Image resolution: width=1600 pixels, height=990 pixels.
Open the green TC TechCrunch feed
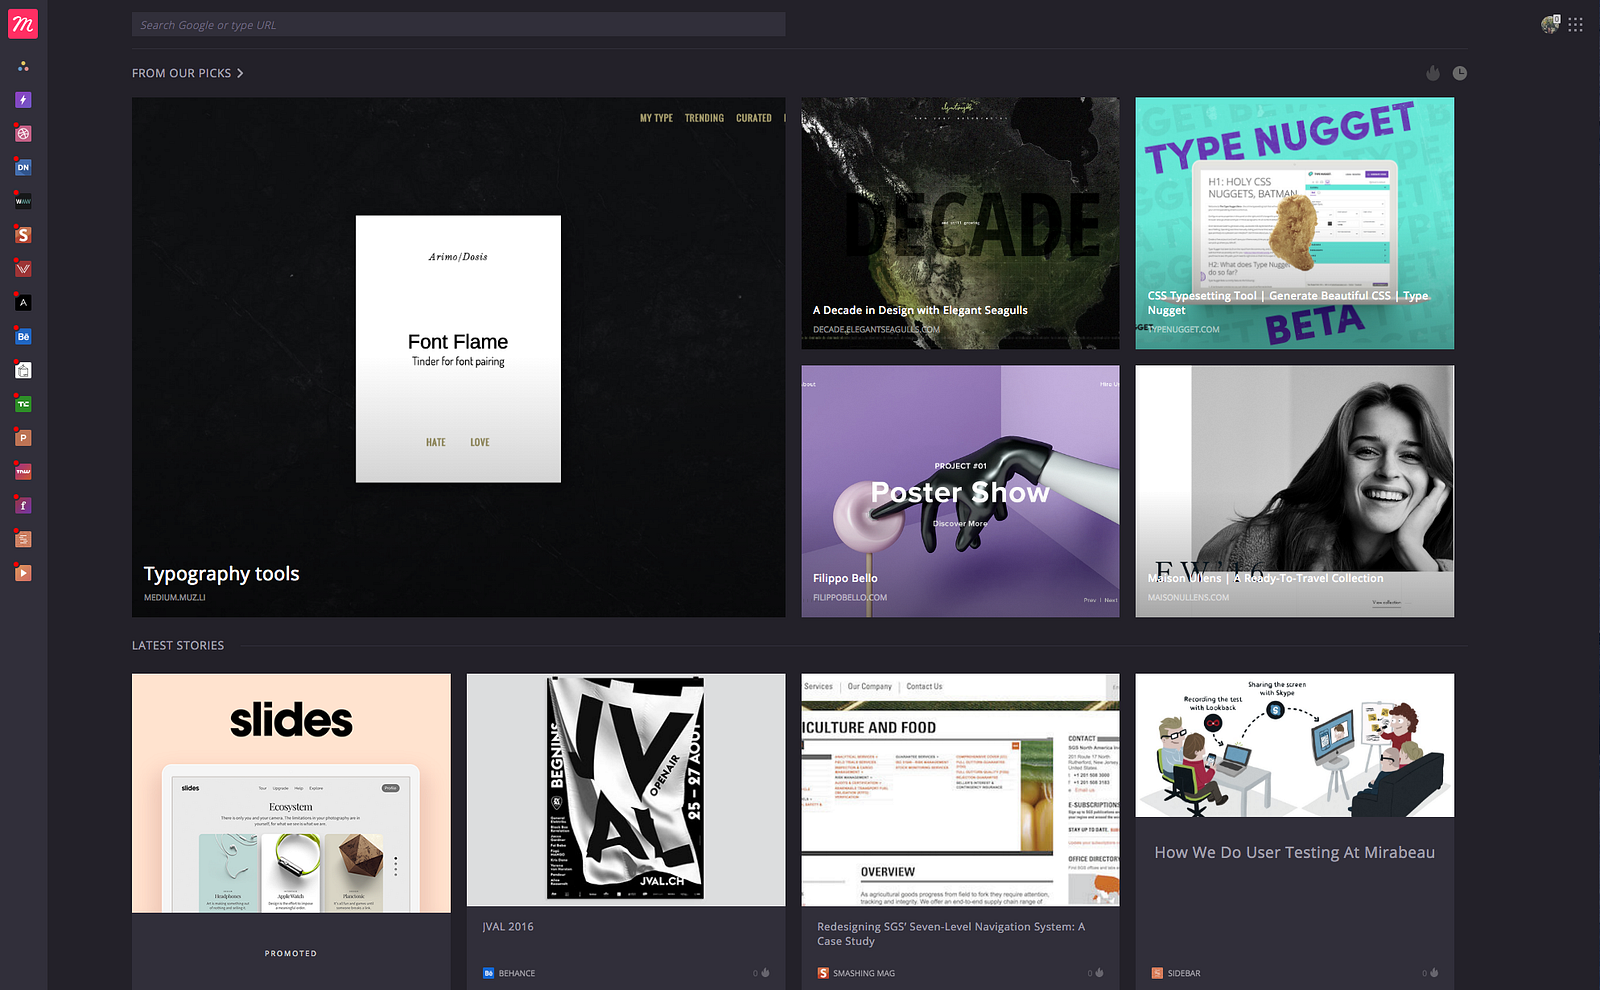pos(23,404)
